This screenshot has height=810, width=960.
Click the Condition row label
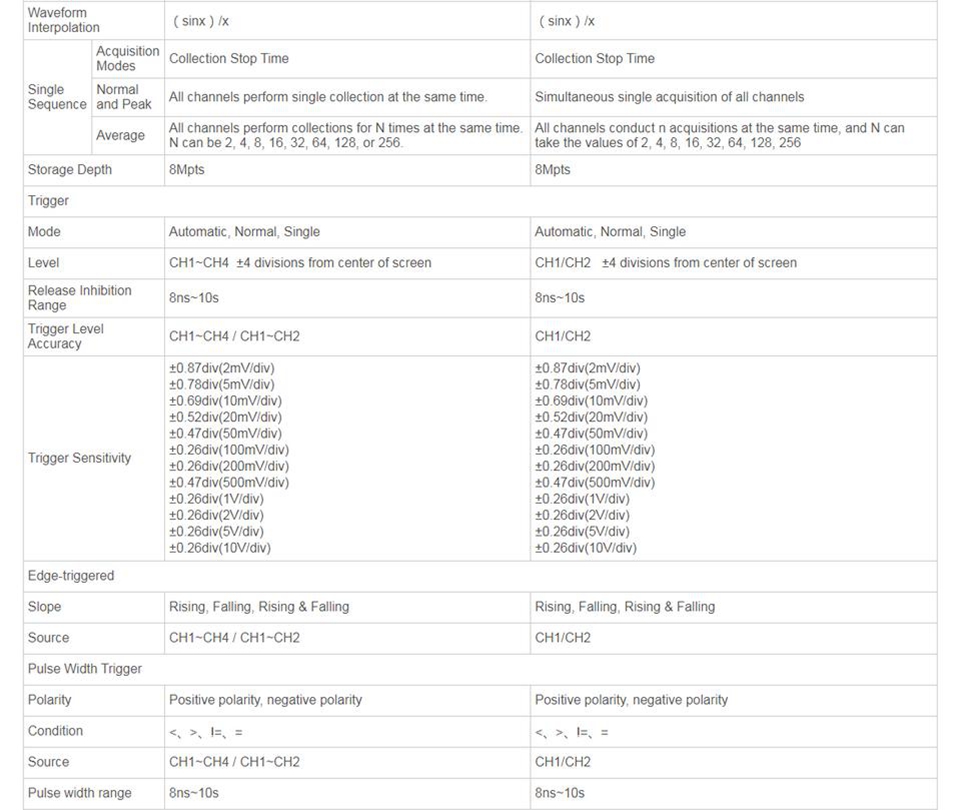pos(55,730)
